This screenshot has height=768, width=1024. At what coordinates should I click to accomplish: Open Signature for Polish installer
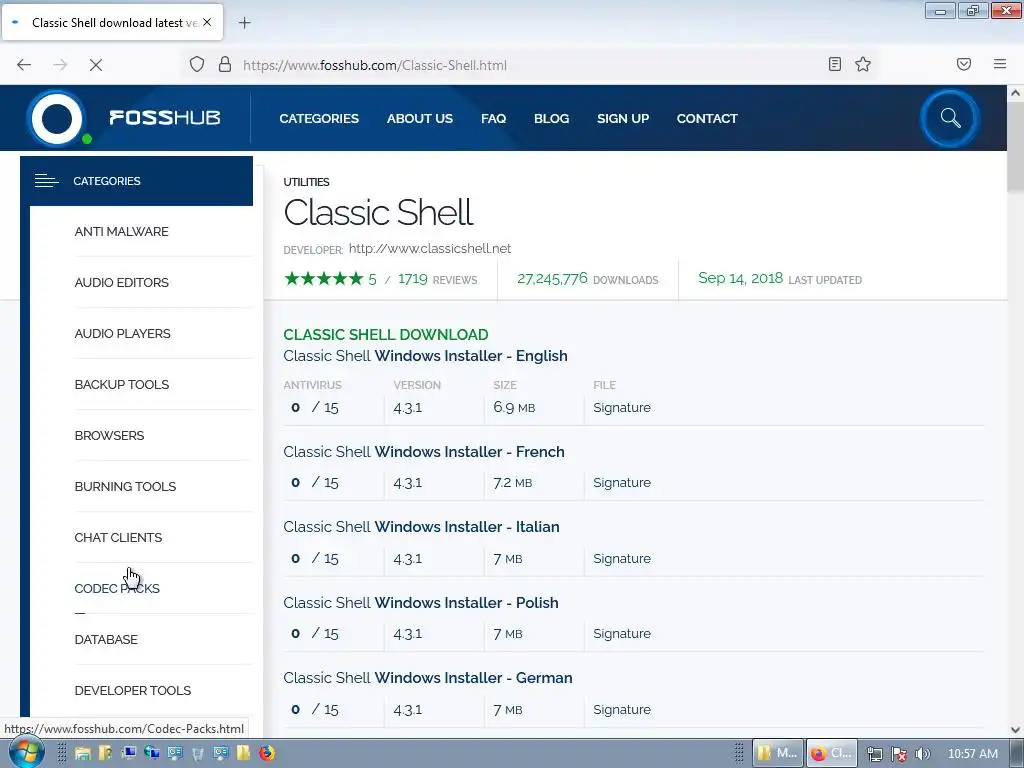click(x=622, y=633)
